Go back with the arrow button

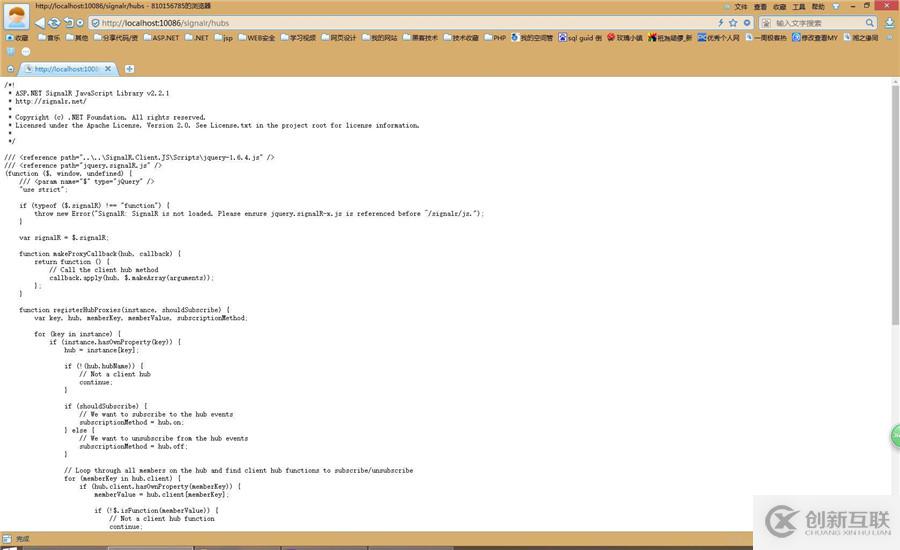tap(39, 23)
